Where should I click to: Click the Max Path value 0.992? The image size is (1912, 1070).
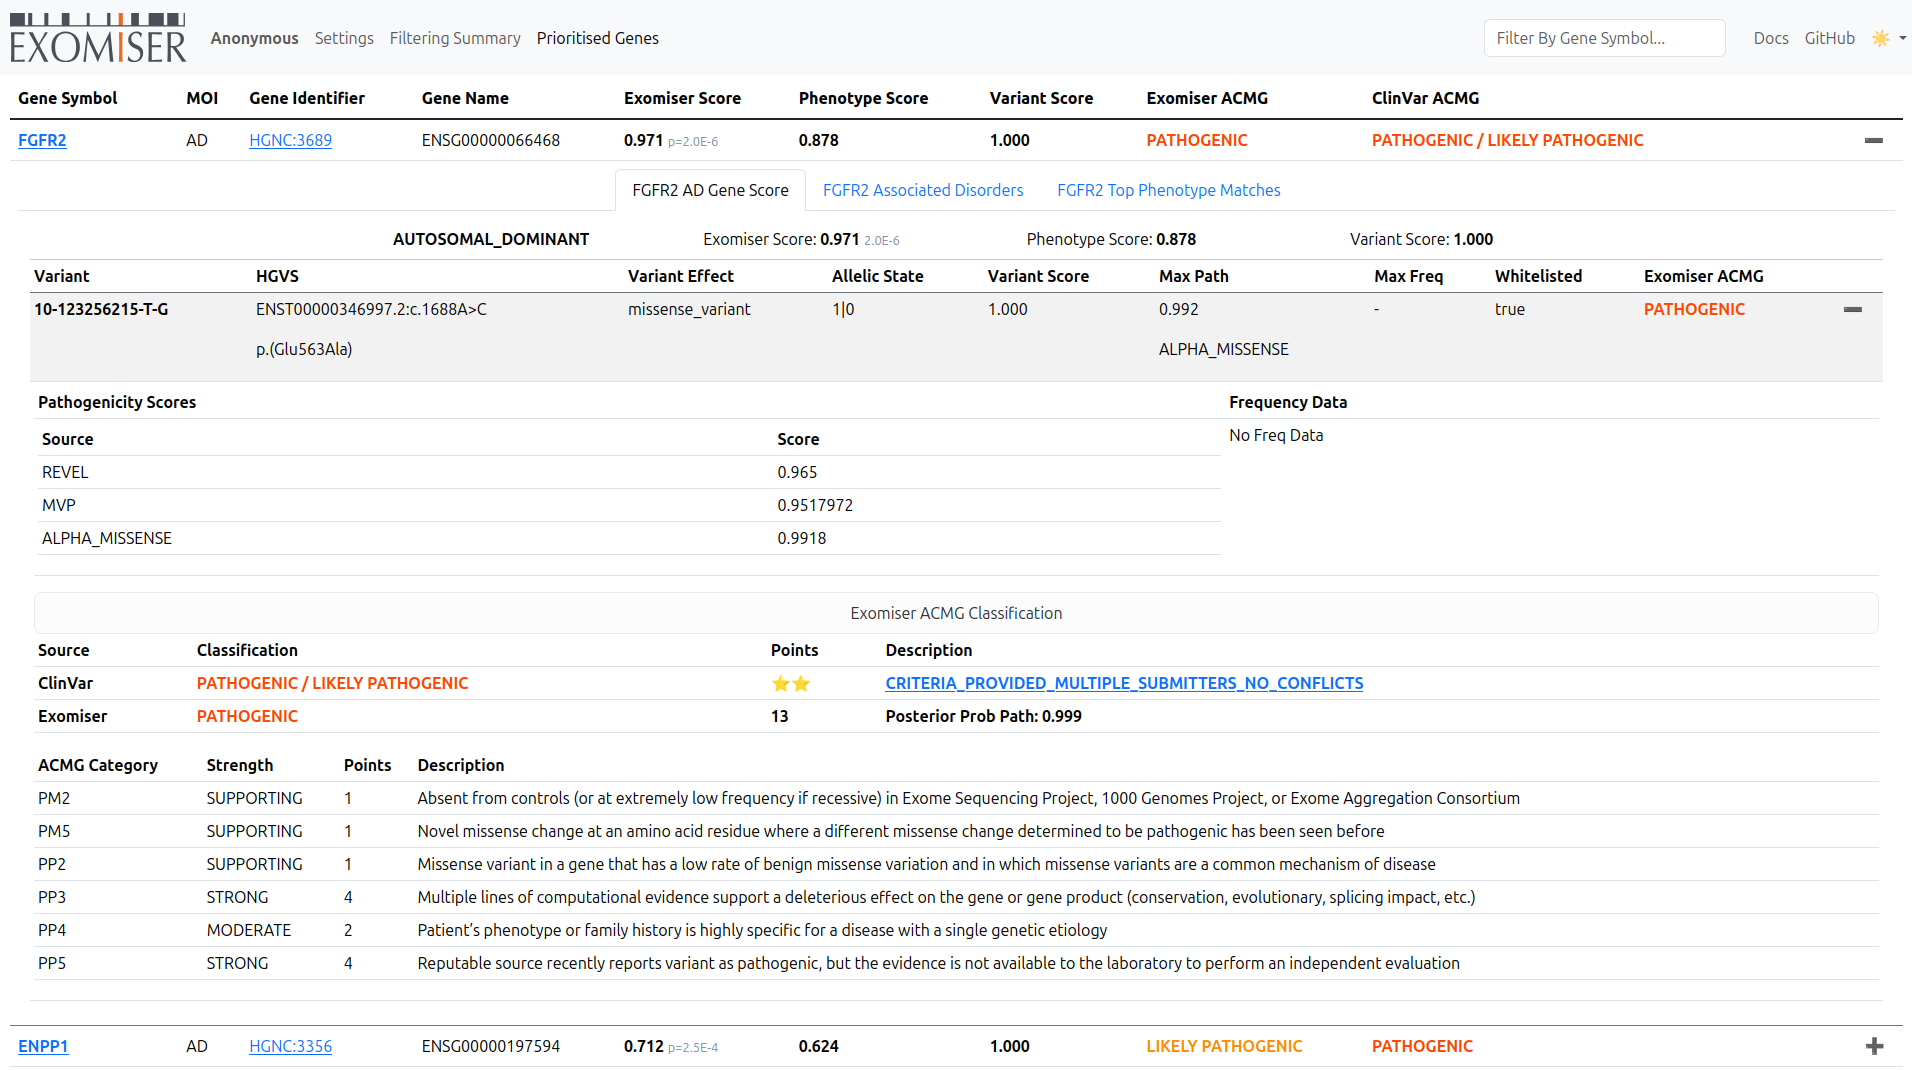[x=1178, y=309]
